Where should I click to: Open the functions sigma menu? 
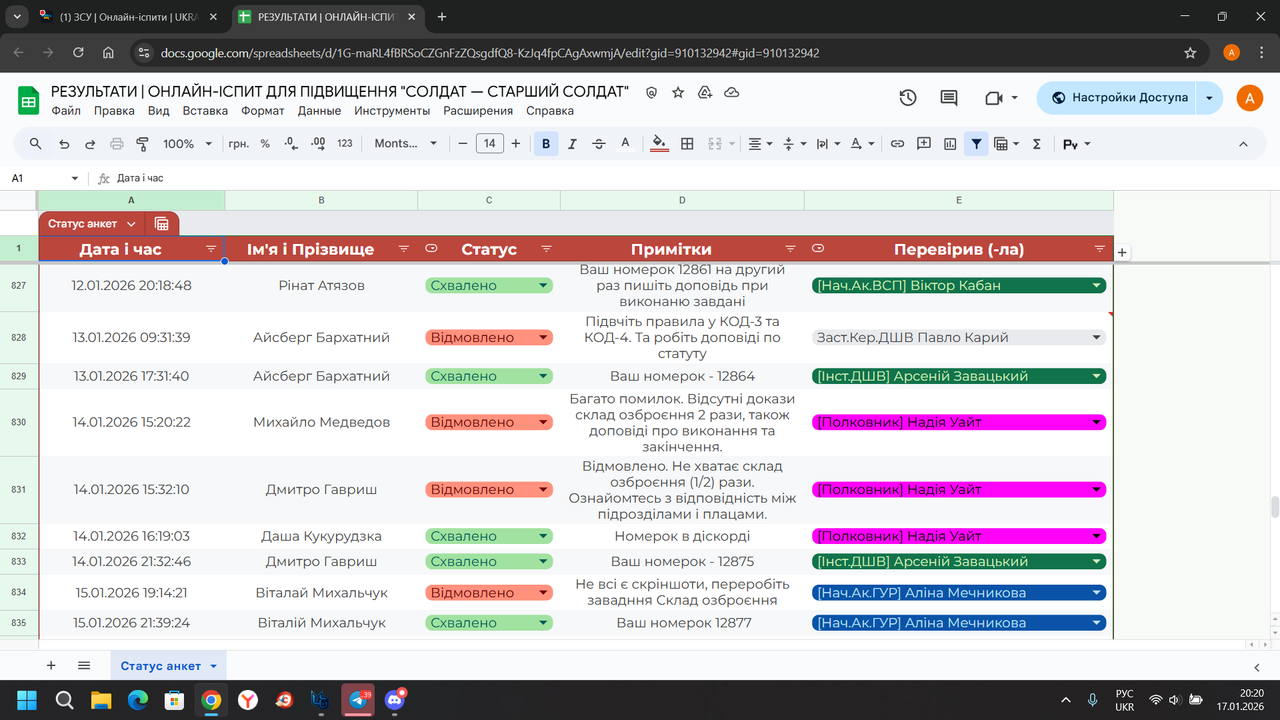click(x=1037, y=144)
